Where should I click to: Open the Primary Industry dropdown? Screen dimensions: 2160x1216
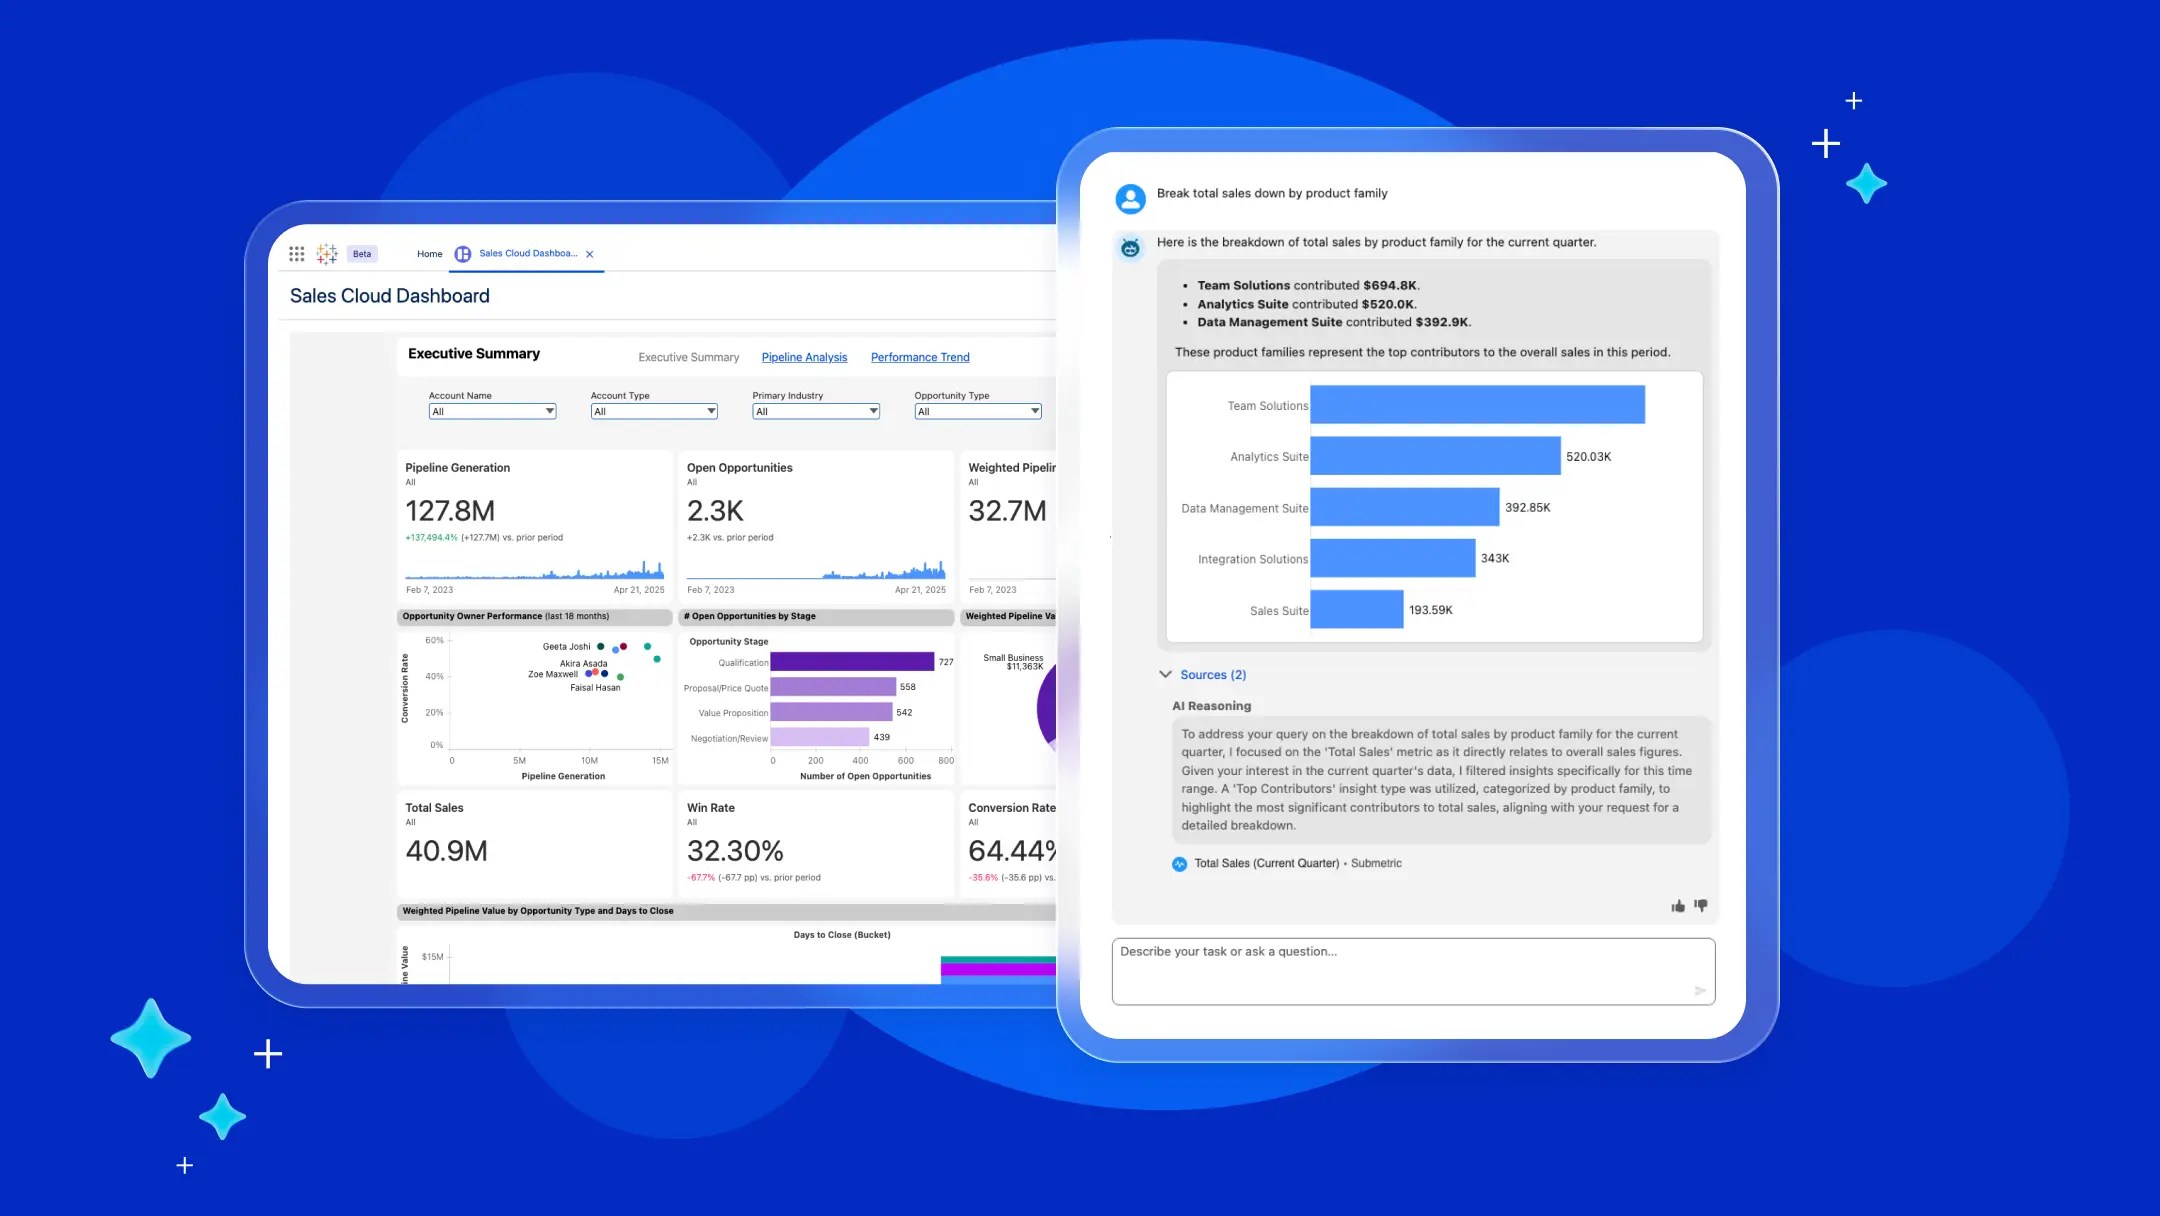[816, 411]
